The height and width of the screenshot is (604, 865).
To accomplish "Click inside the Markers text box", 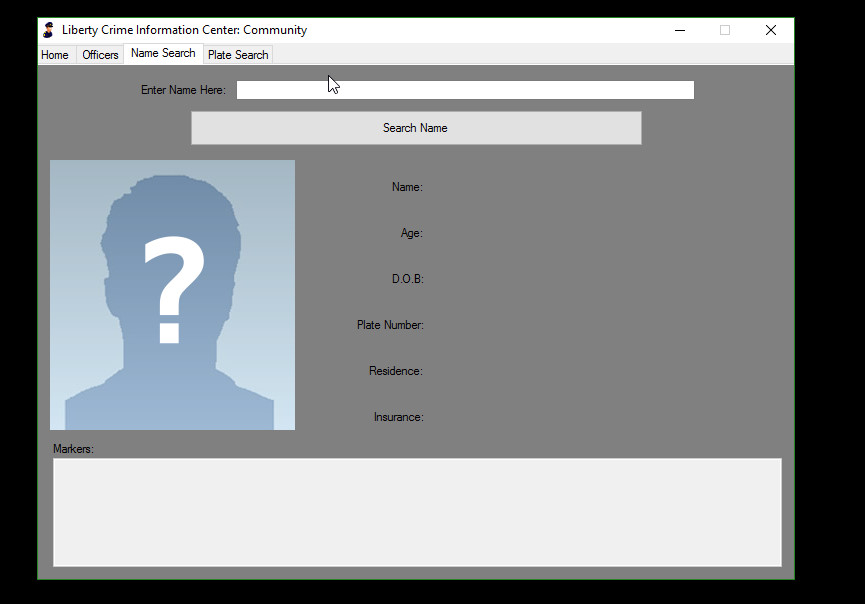I will pyautogui.click(x=416, y=512).
